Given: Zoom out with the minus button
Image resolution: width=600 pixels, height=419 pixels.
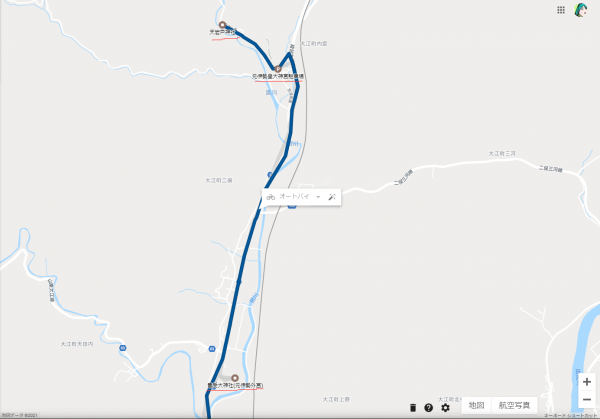Looking at the screenshot, I should click(587, 399).
